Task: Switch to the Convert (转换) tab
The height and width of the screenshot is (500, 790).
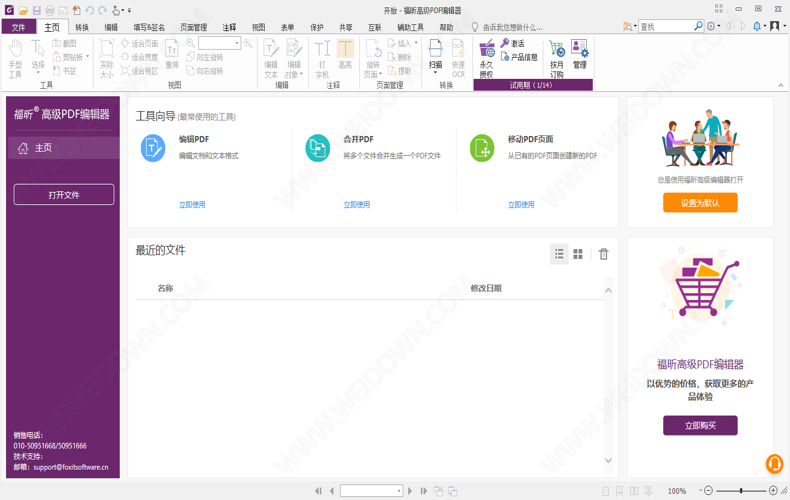Action: [x=82, y=27]
